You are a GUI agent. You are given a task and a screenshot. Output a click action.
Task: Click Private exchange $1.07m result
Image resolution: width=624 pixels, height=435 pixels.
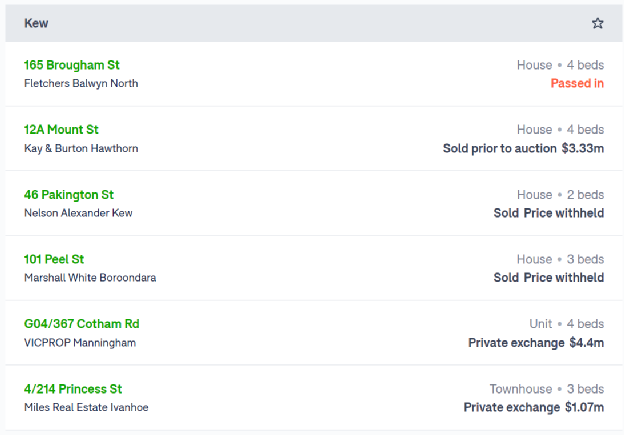point(534,407)
